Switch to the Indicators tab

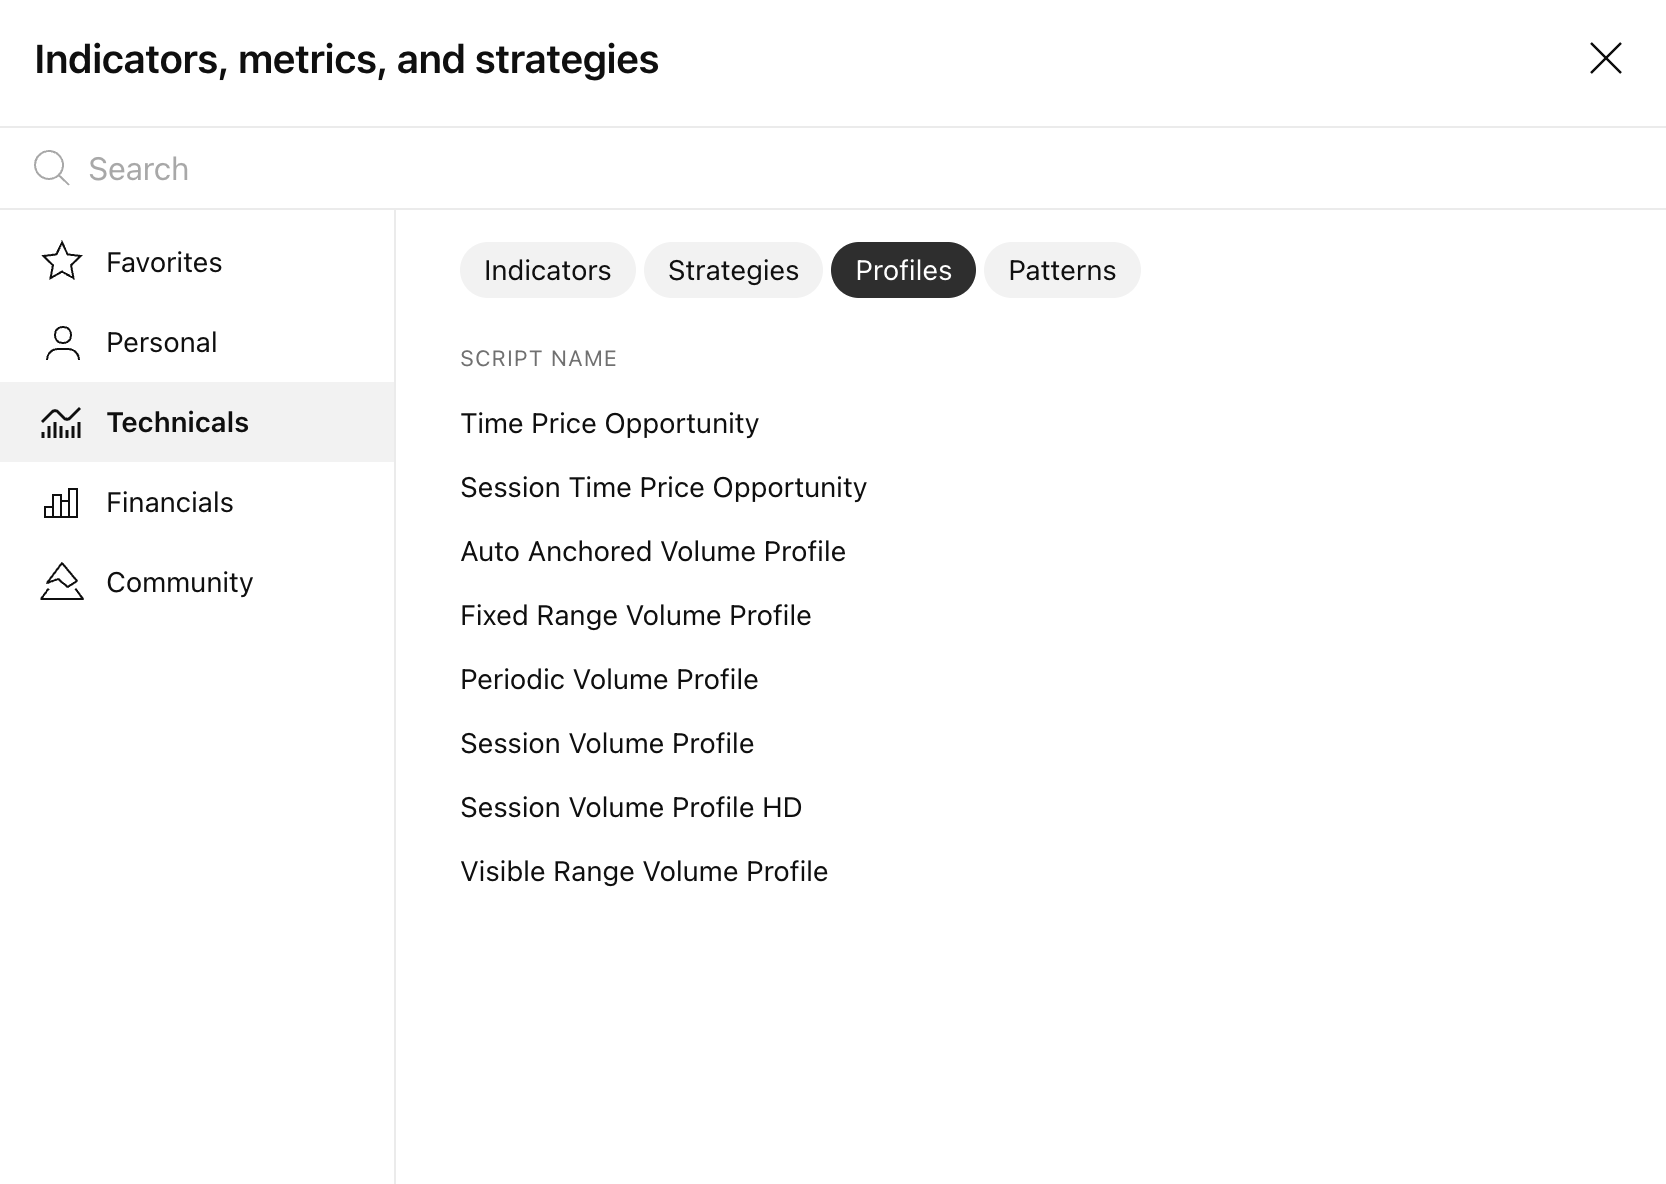click(547, 270)
